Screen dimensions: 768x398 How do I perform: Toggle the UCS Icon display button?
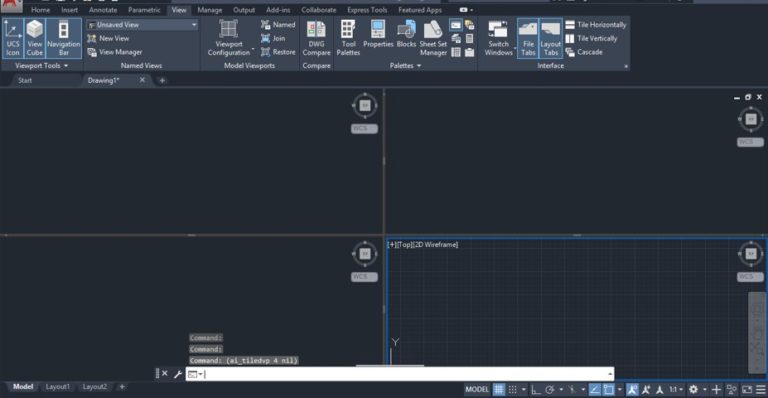click(13, 38)
